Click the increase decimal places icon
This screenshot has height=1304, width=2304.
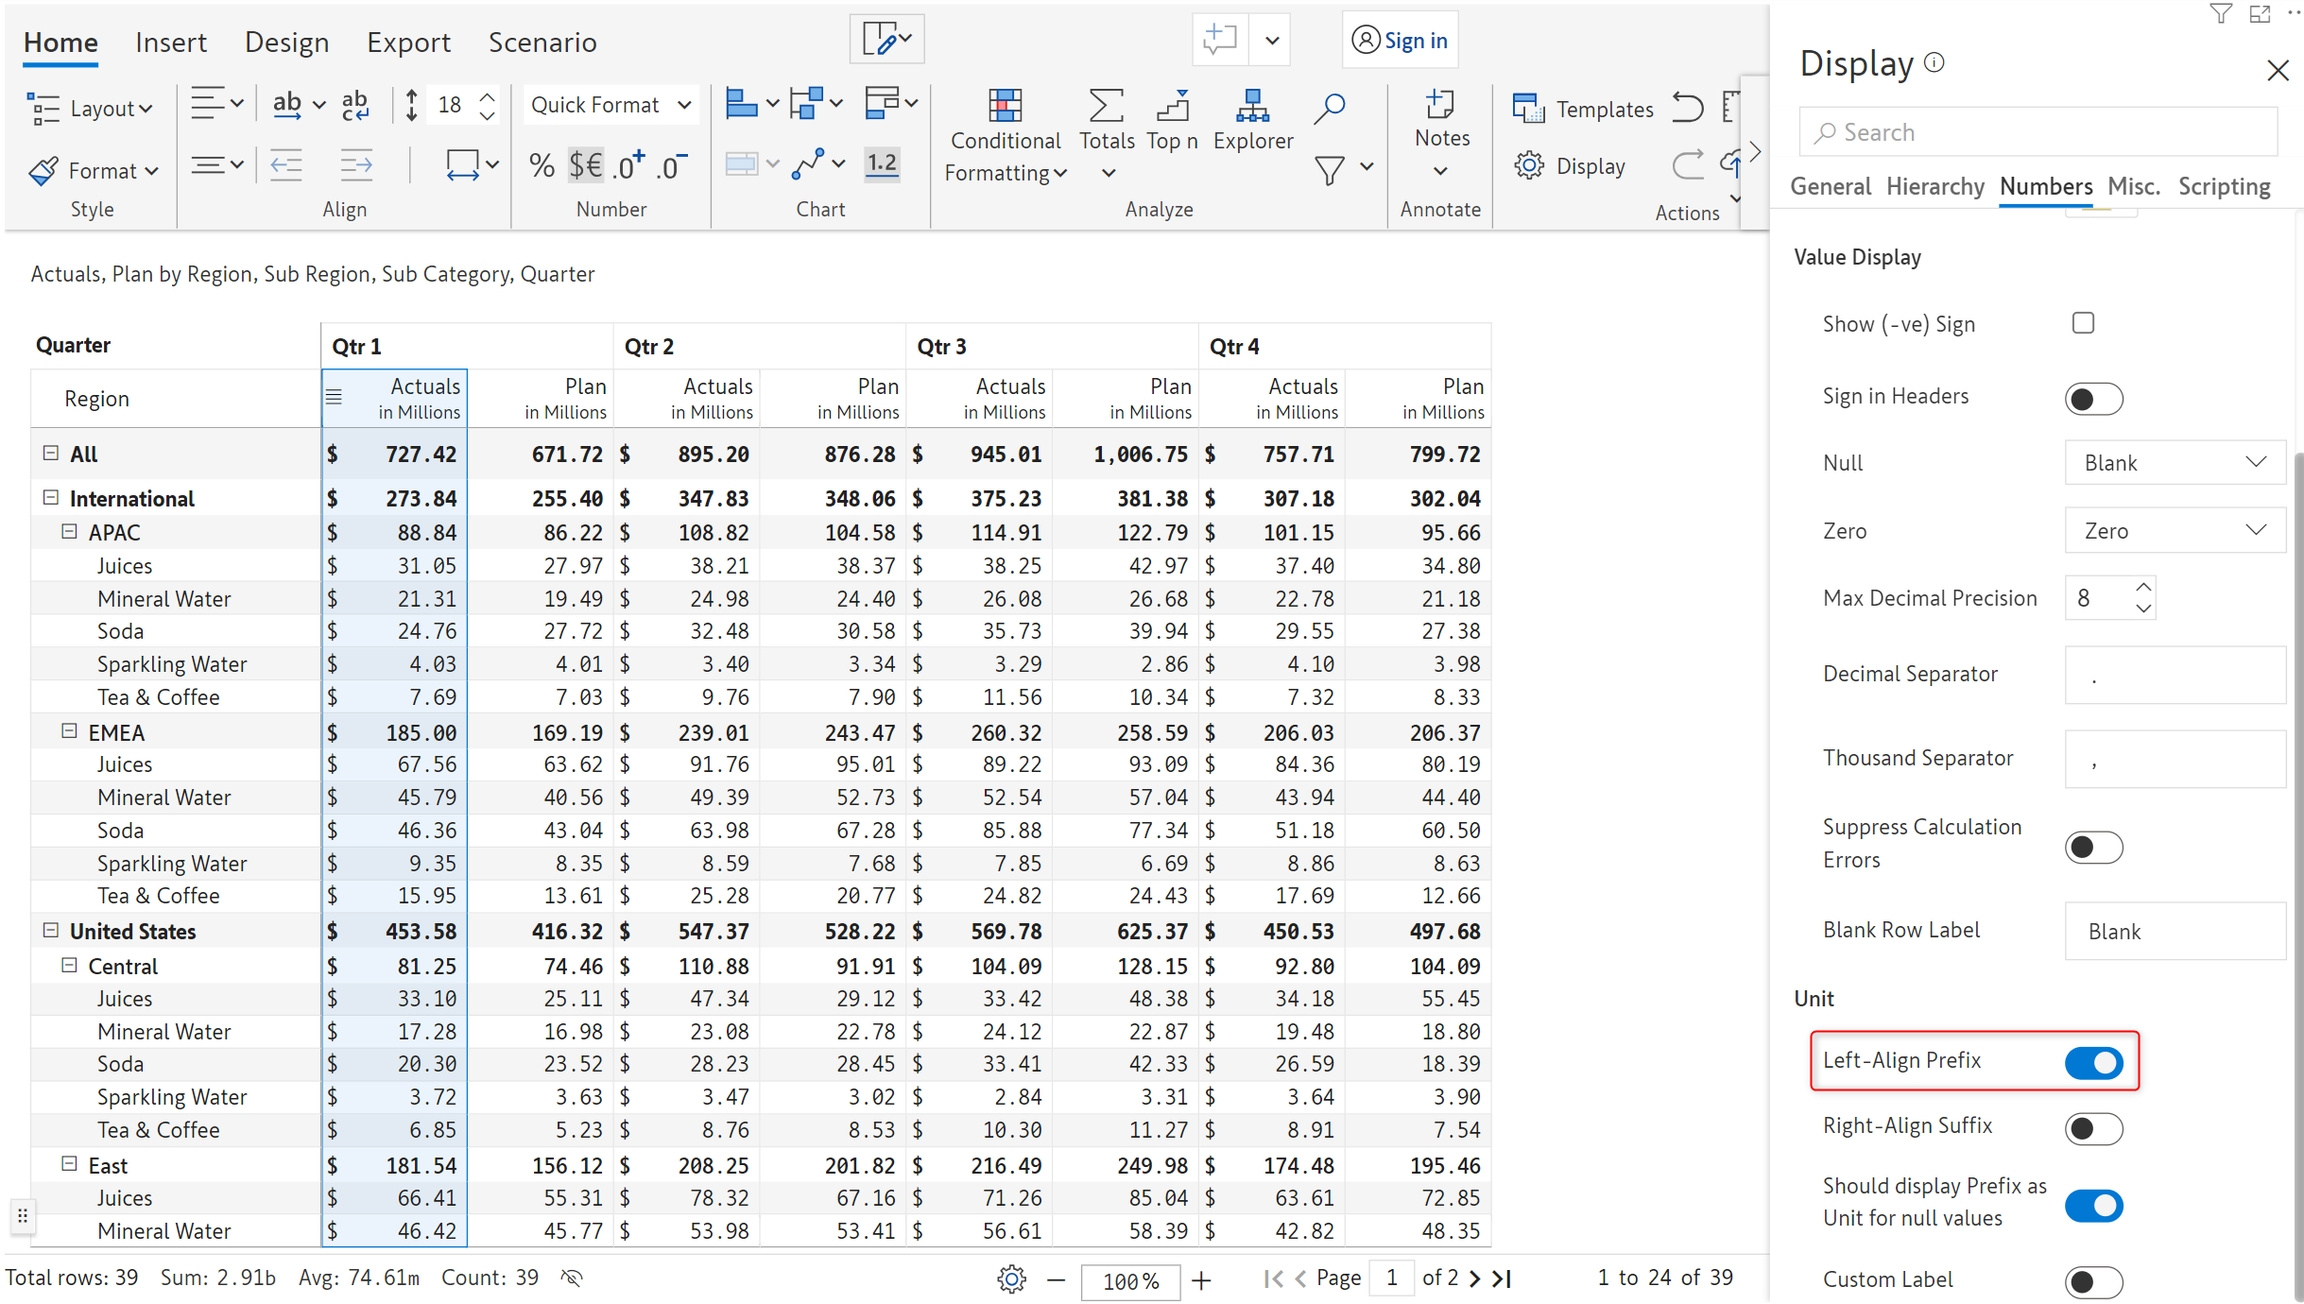click(x=629, y=165)
